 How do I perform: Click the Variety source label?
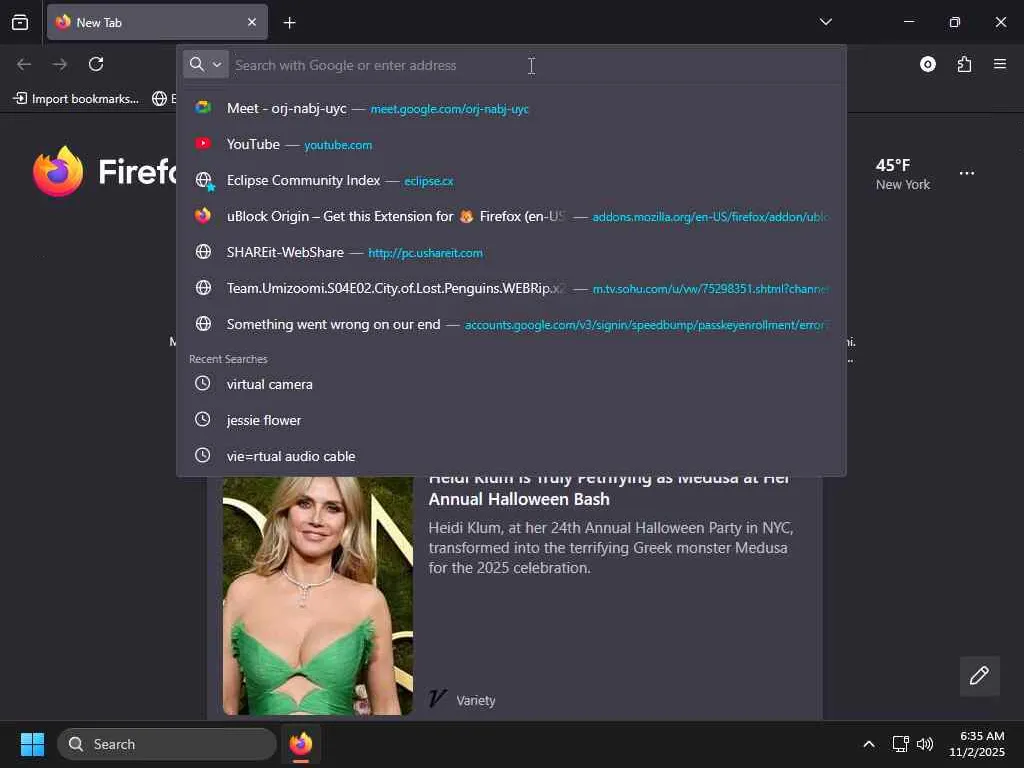475,700
